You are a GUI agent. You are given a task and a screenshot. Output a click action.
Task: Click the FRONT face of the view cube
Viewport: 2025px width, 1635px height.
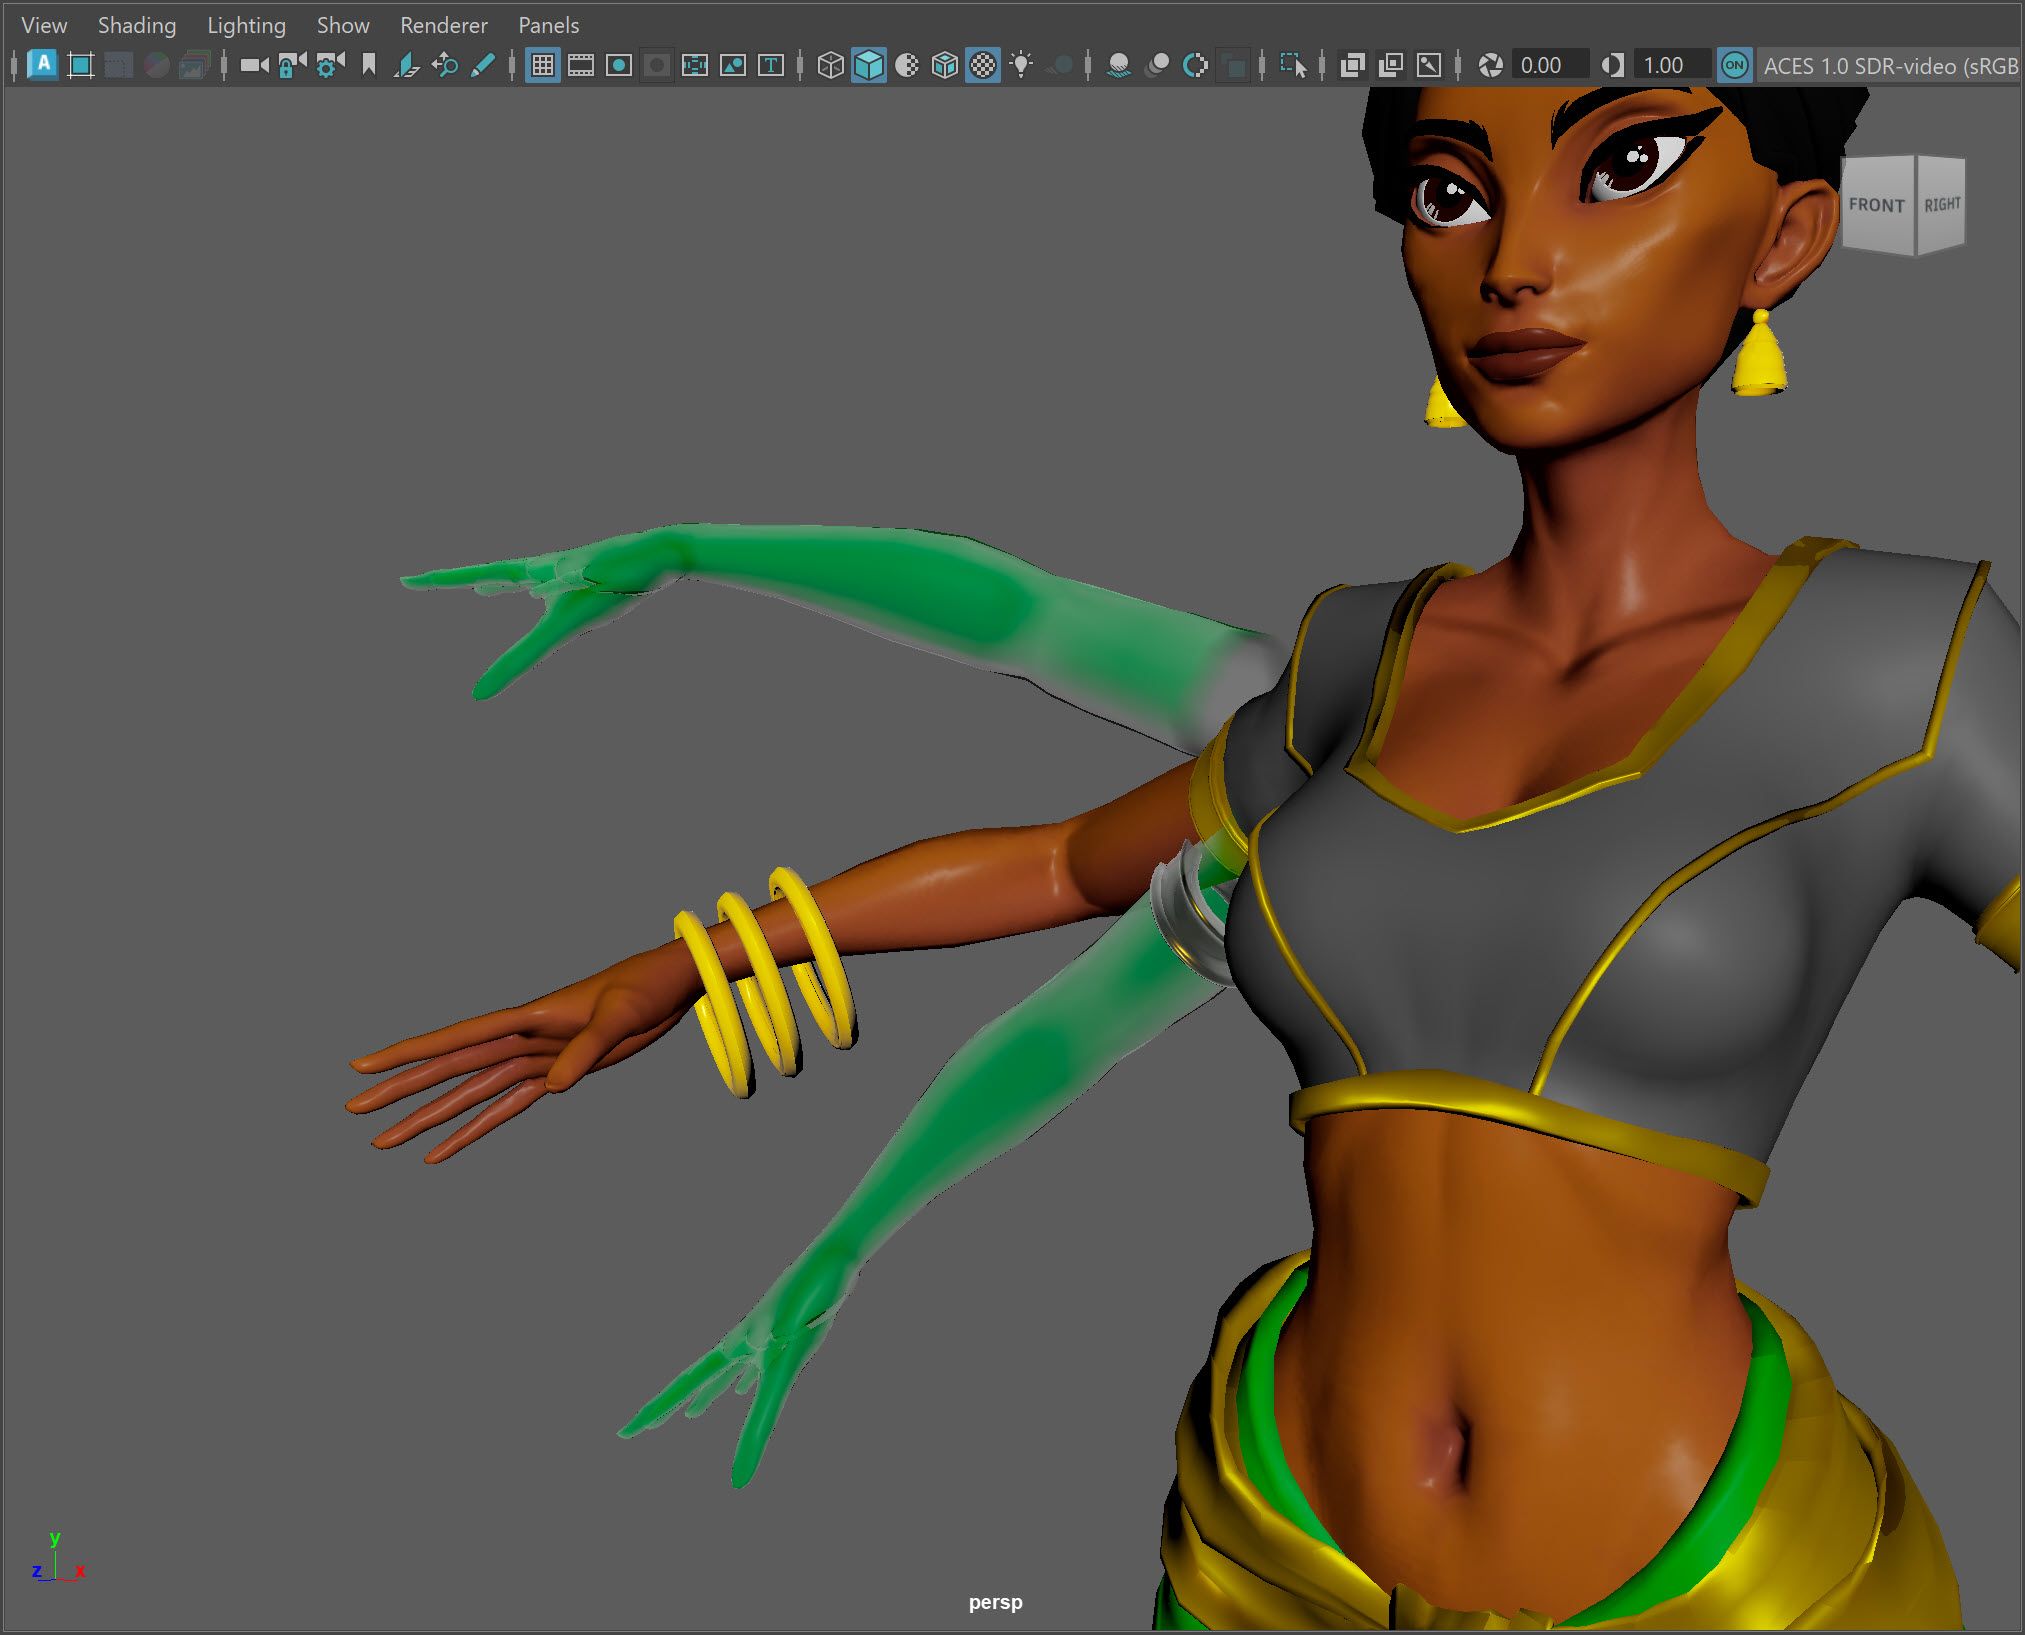point(1877,205)
